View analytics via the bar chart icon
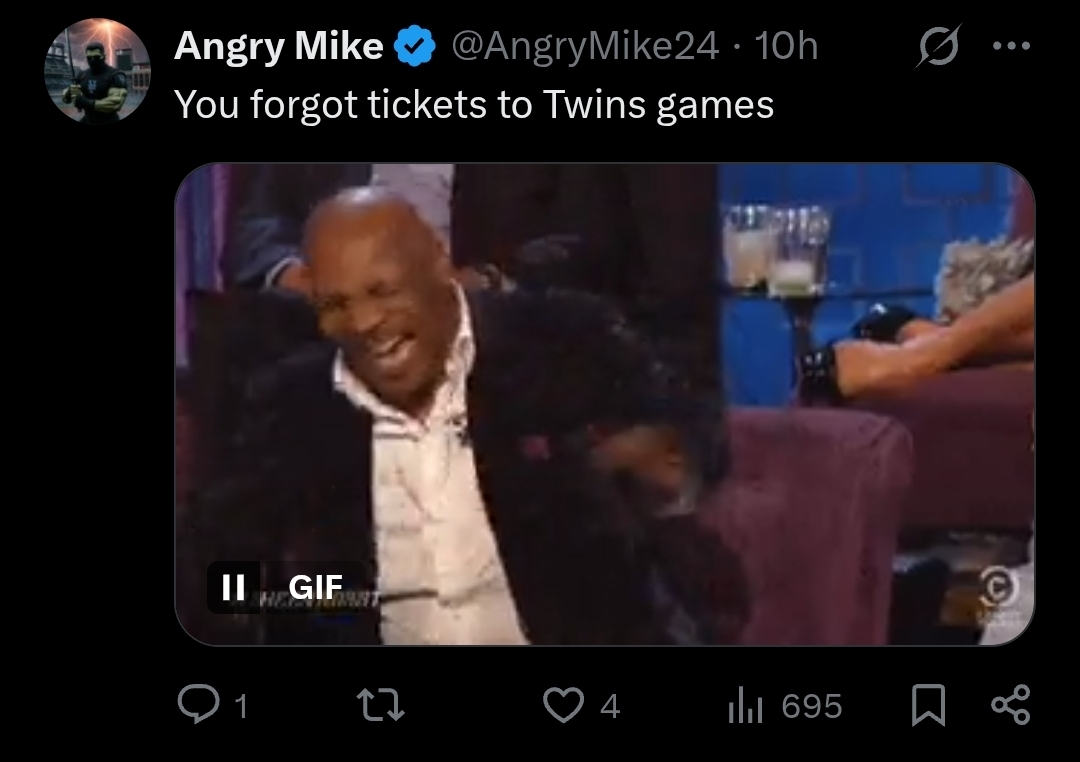1080x762 pixels. (745, 706)
